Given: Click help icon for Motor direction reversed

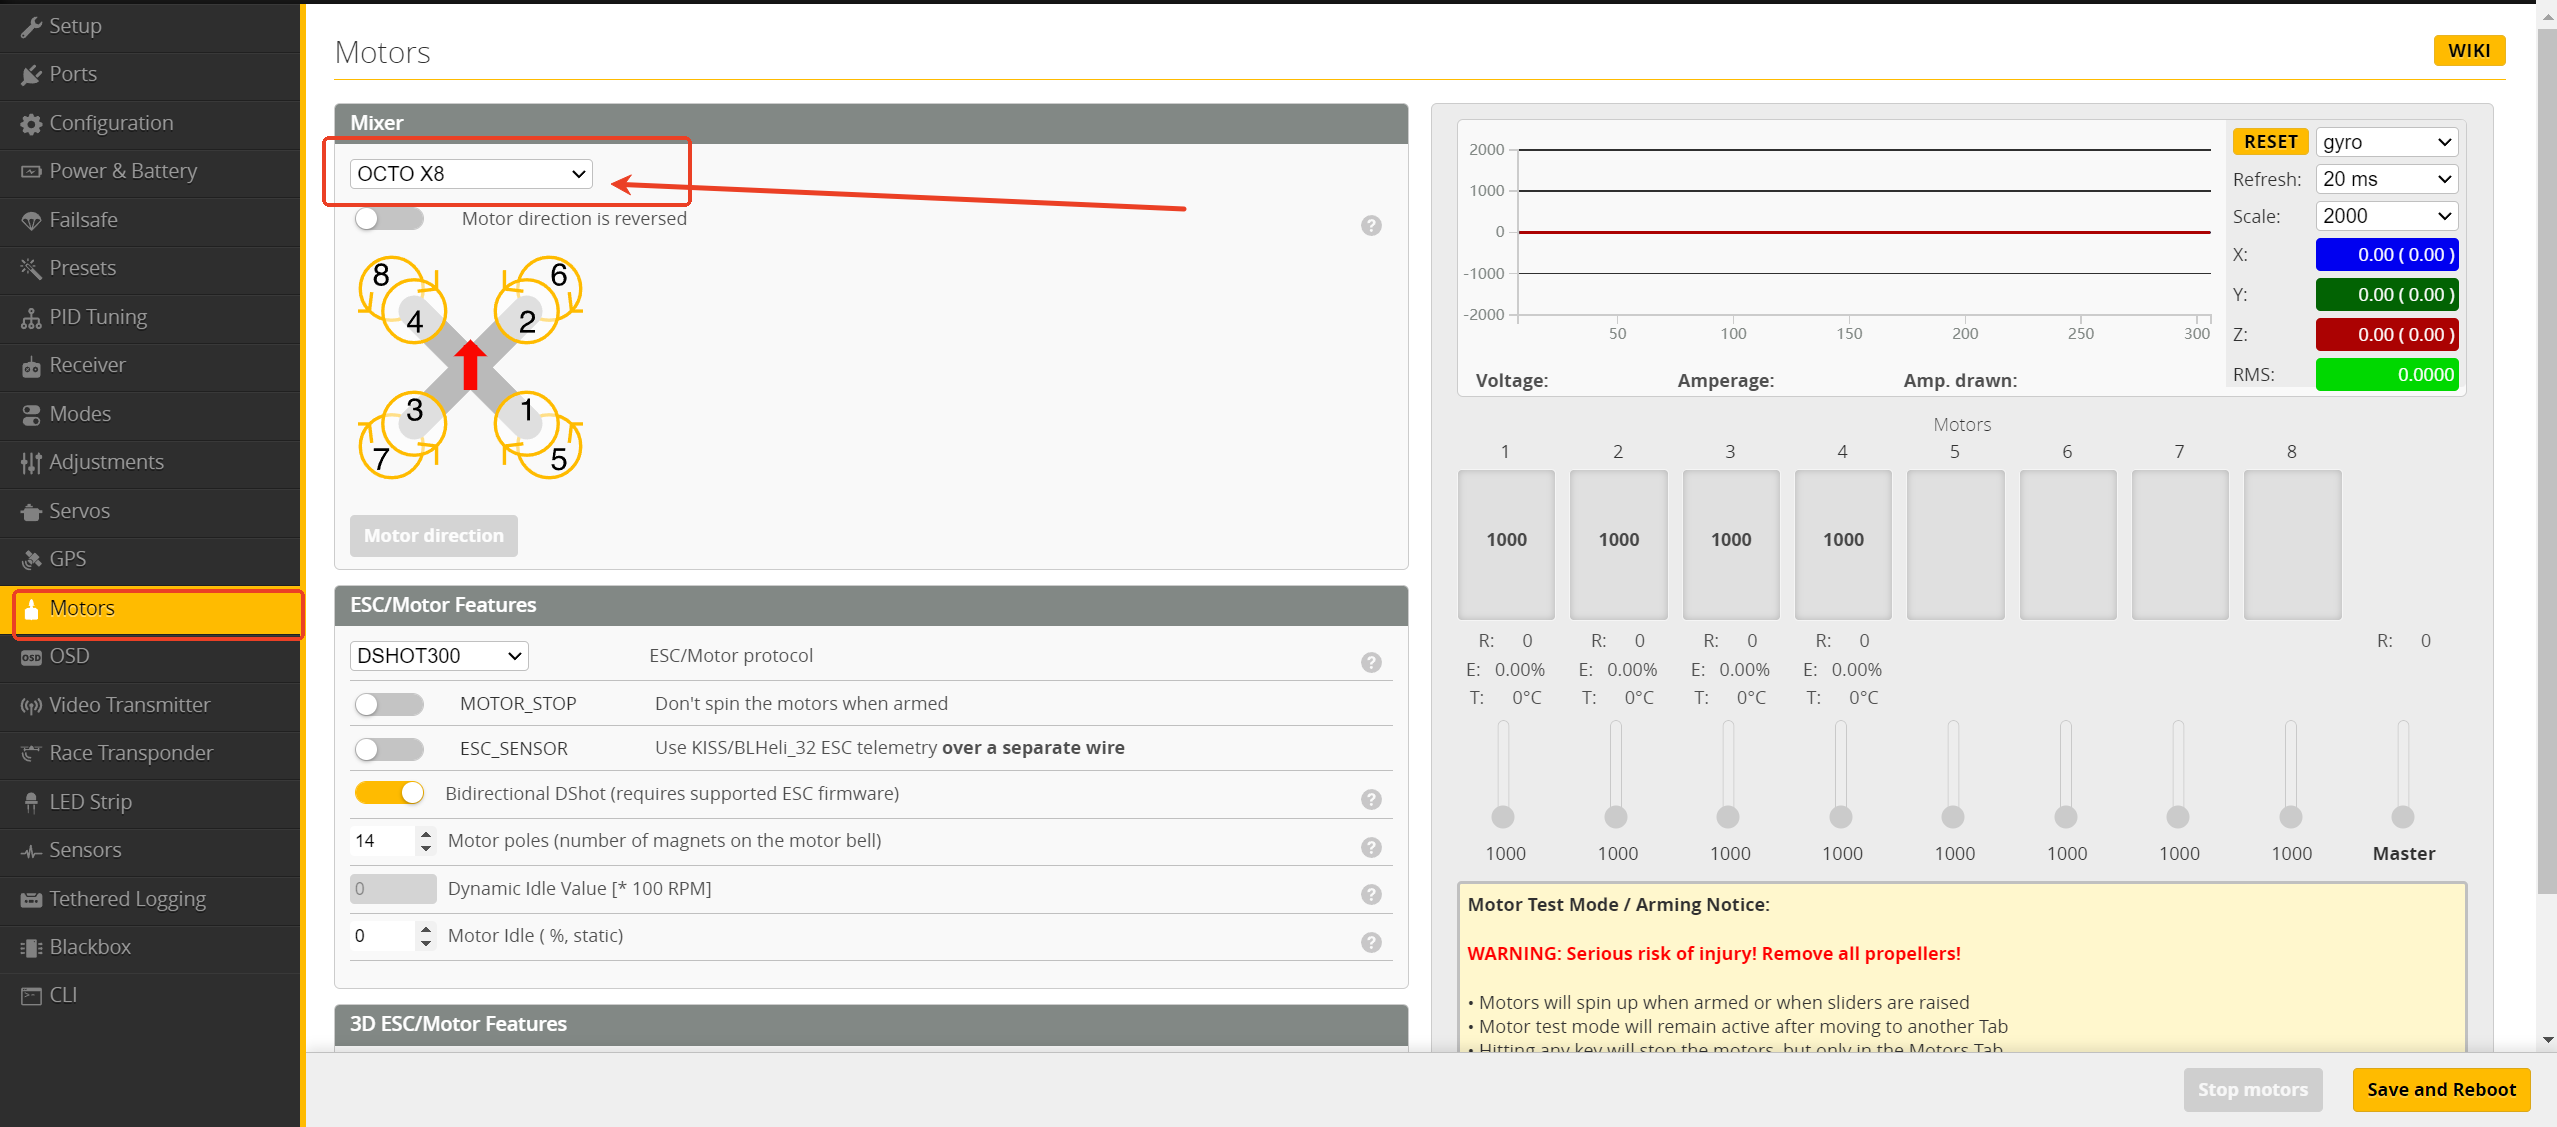Looking at the screenshot, I should pyautogui.click(x=1371, y=225).
